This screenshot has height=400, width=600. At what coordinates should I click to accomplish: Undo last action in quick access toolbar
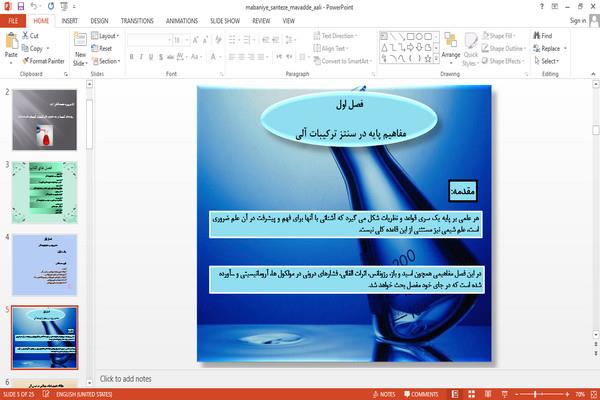tap(34, 6)
